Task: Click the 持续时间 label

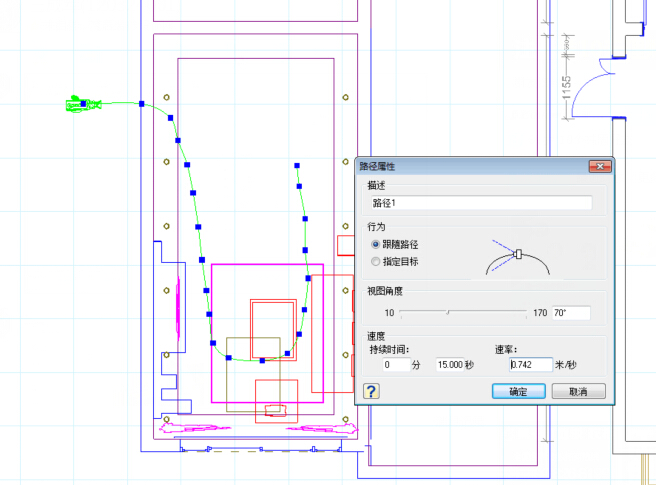Action: 389,349
